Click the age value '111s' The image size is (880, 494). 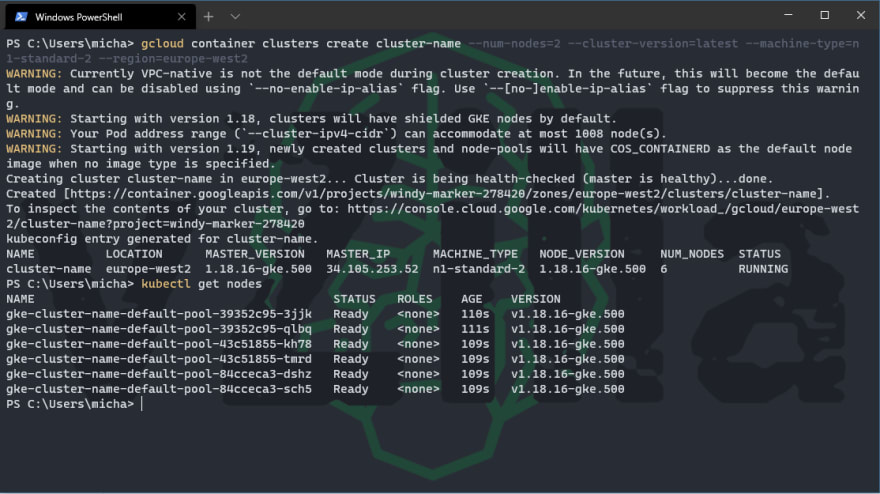point(475,329)
